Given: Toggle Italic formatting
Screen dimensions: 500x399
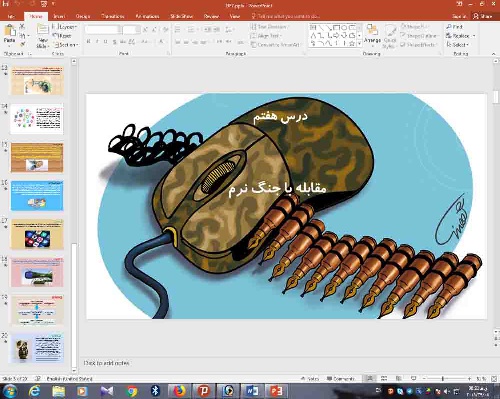Looking at the screenshot, I should coord(97,42).
